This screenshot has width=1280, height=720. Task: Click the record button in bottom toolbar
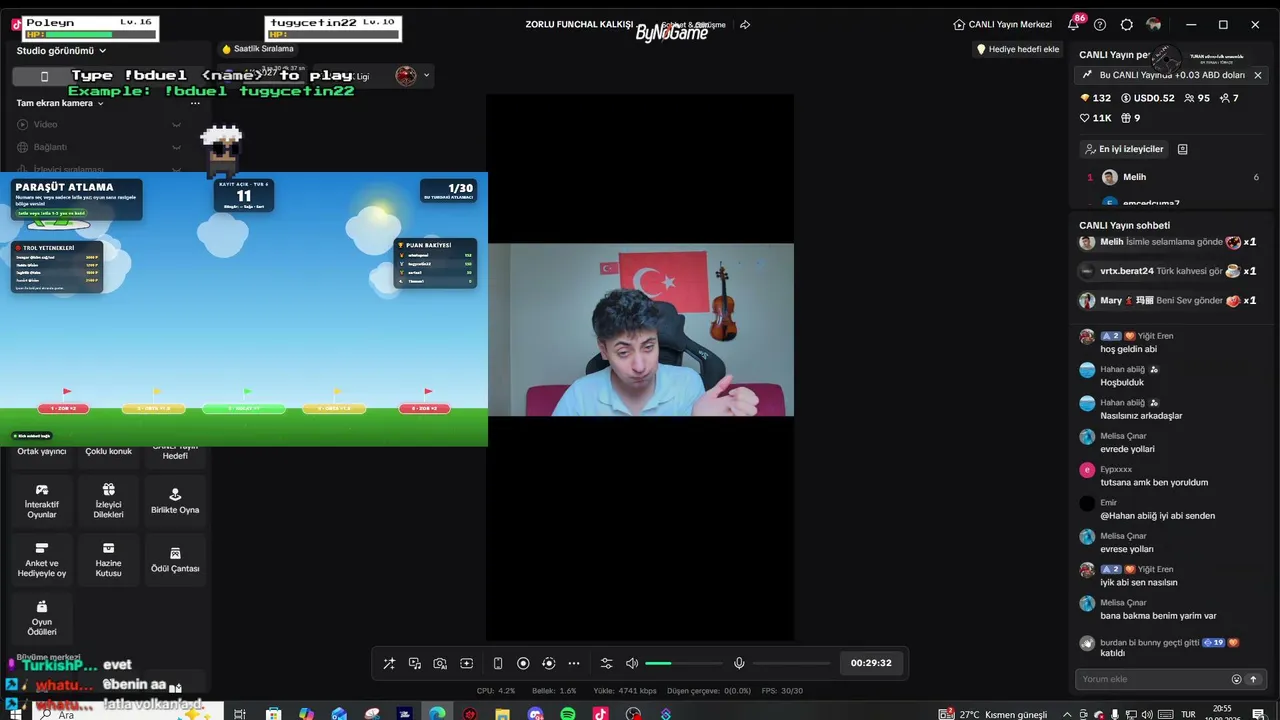coord(523,663)
